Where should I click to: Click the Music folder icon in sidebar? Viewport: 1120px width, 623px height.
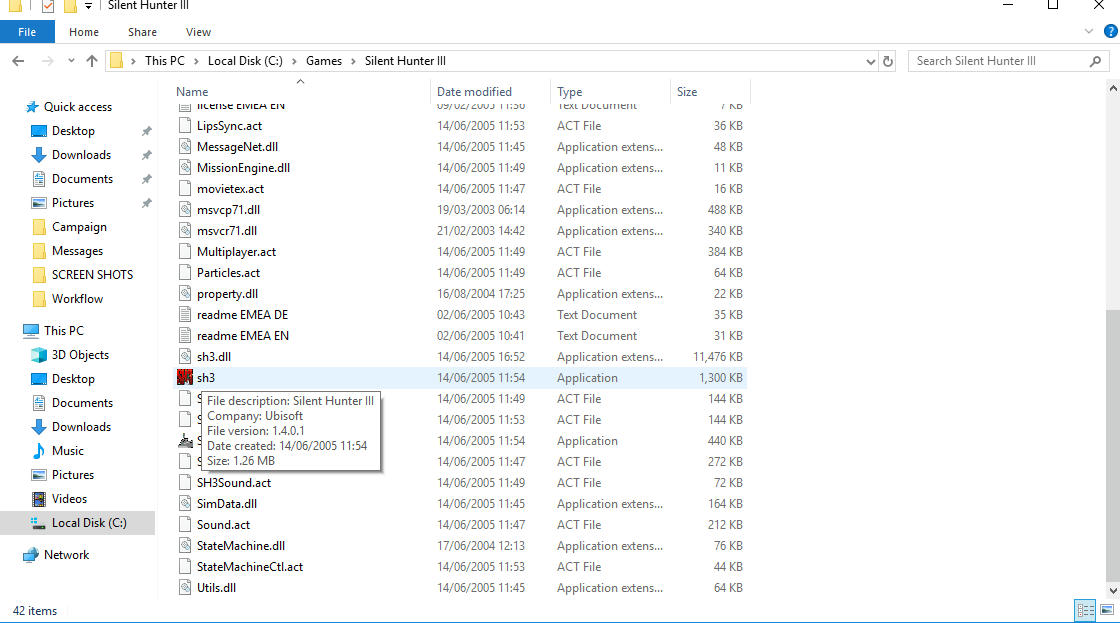coord(39,451)
